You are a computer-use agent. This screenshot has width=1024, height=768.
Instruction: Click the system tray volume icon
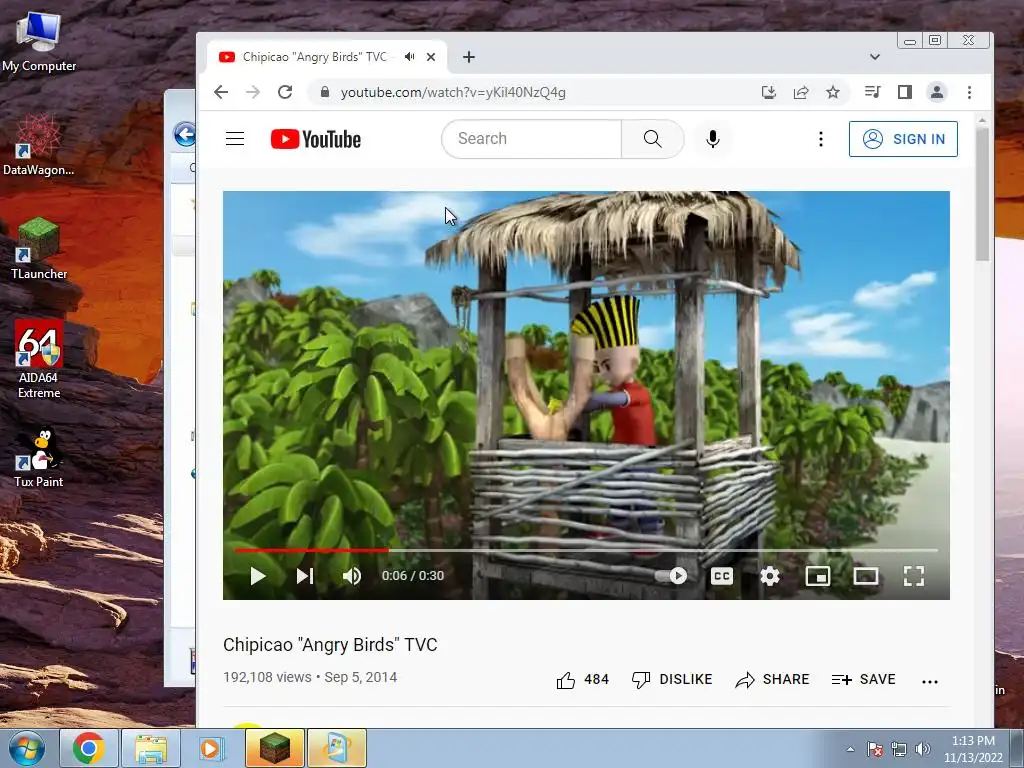point(923,749)
